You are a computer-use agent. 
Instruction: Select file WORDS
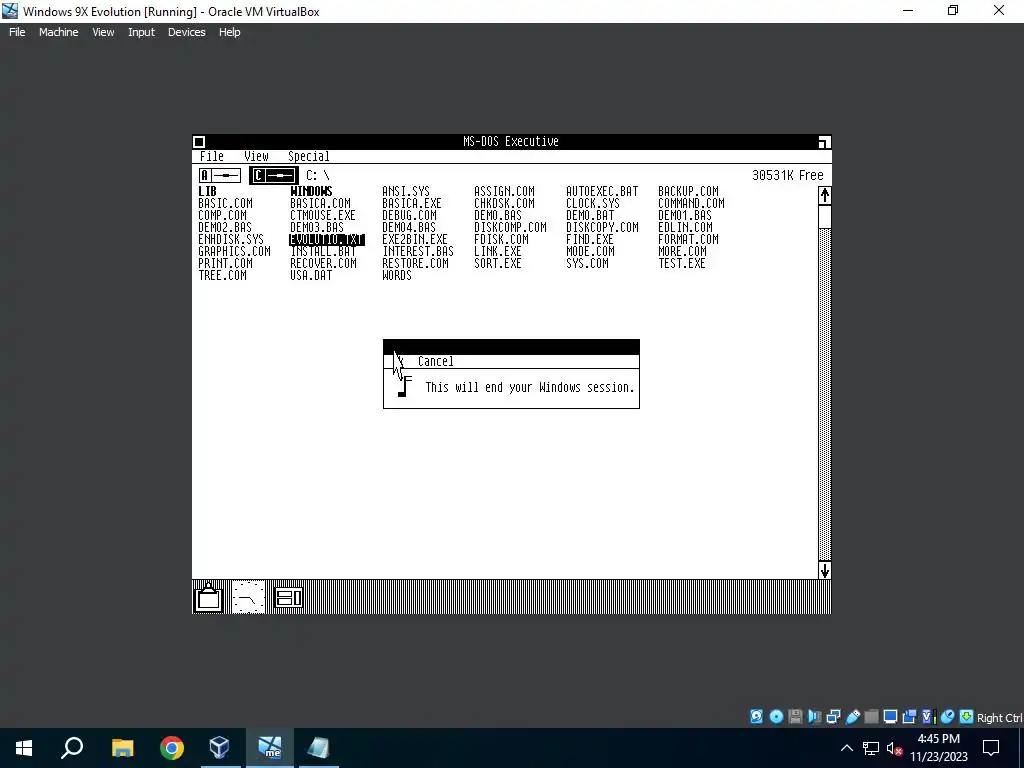tap(396, 276)
